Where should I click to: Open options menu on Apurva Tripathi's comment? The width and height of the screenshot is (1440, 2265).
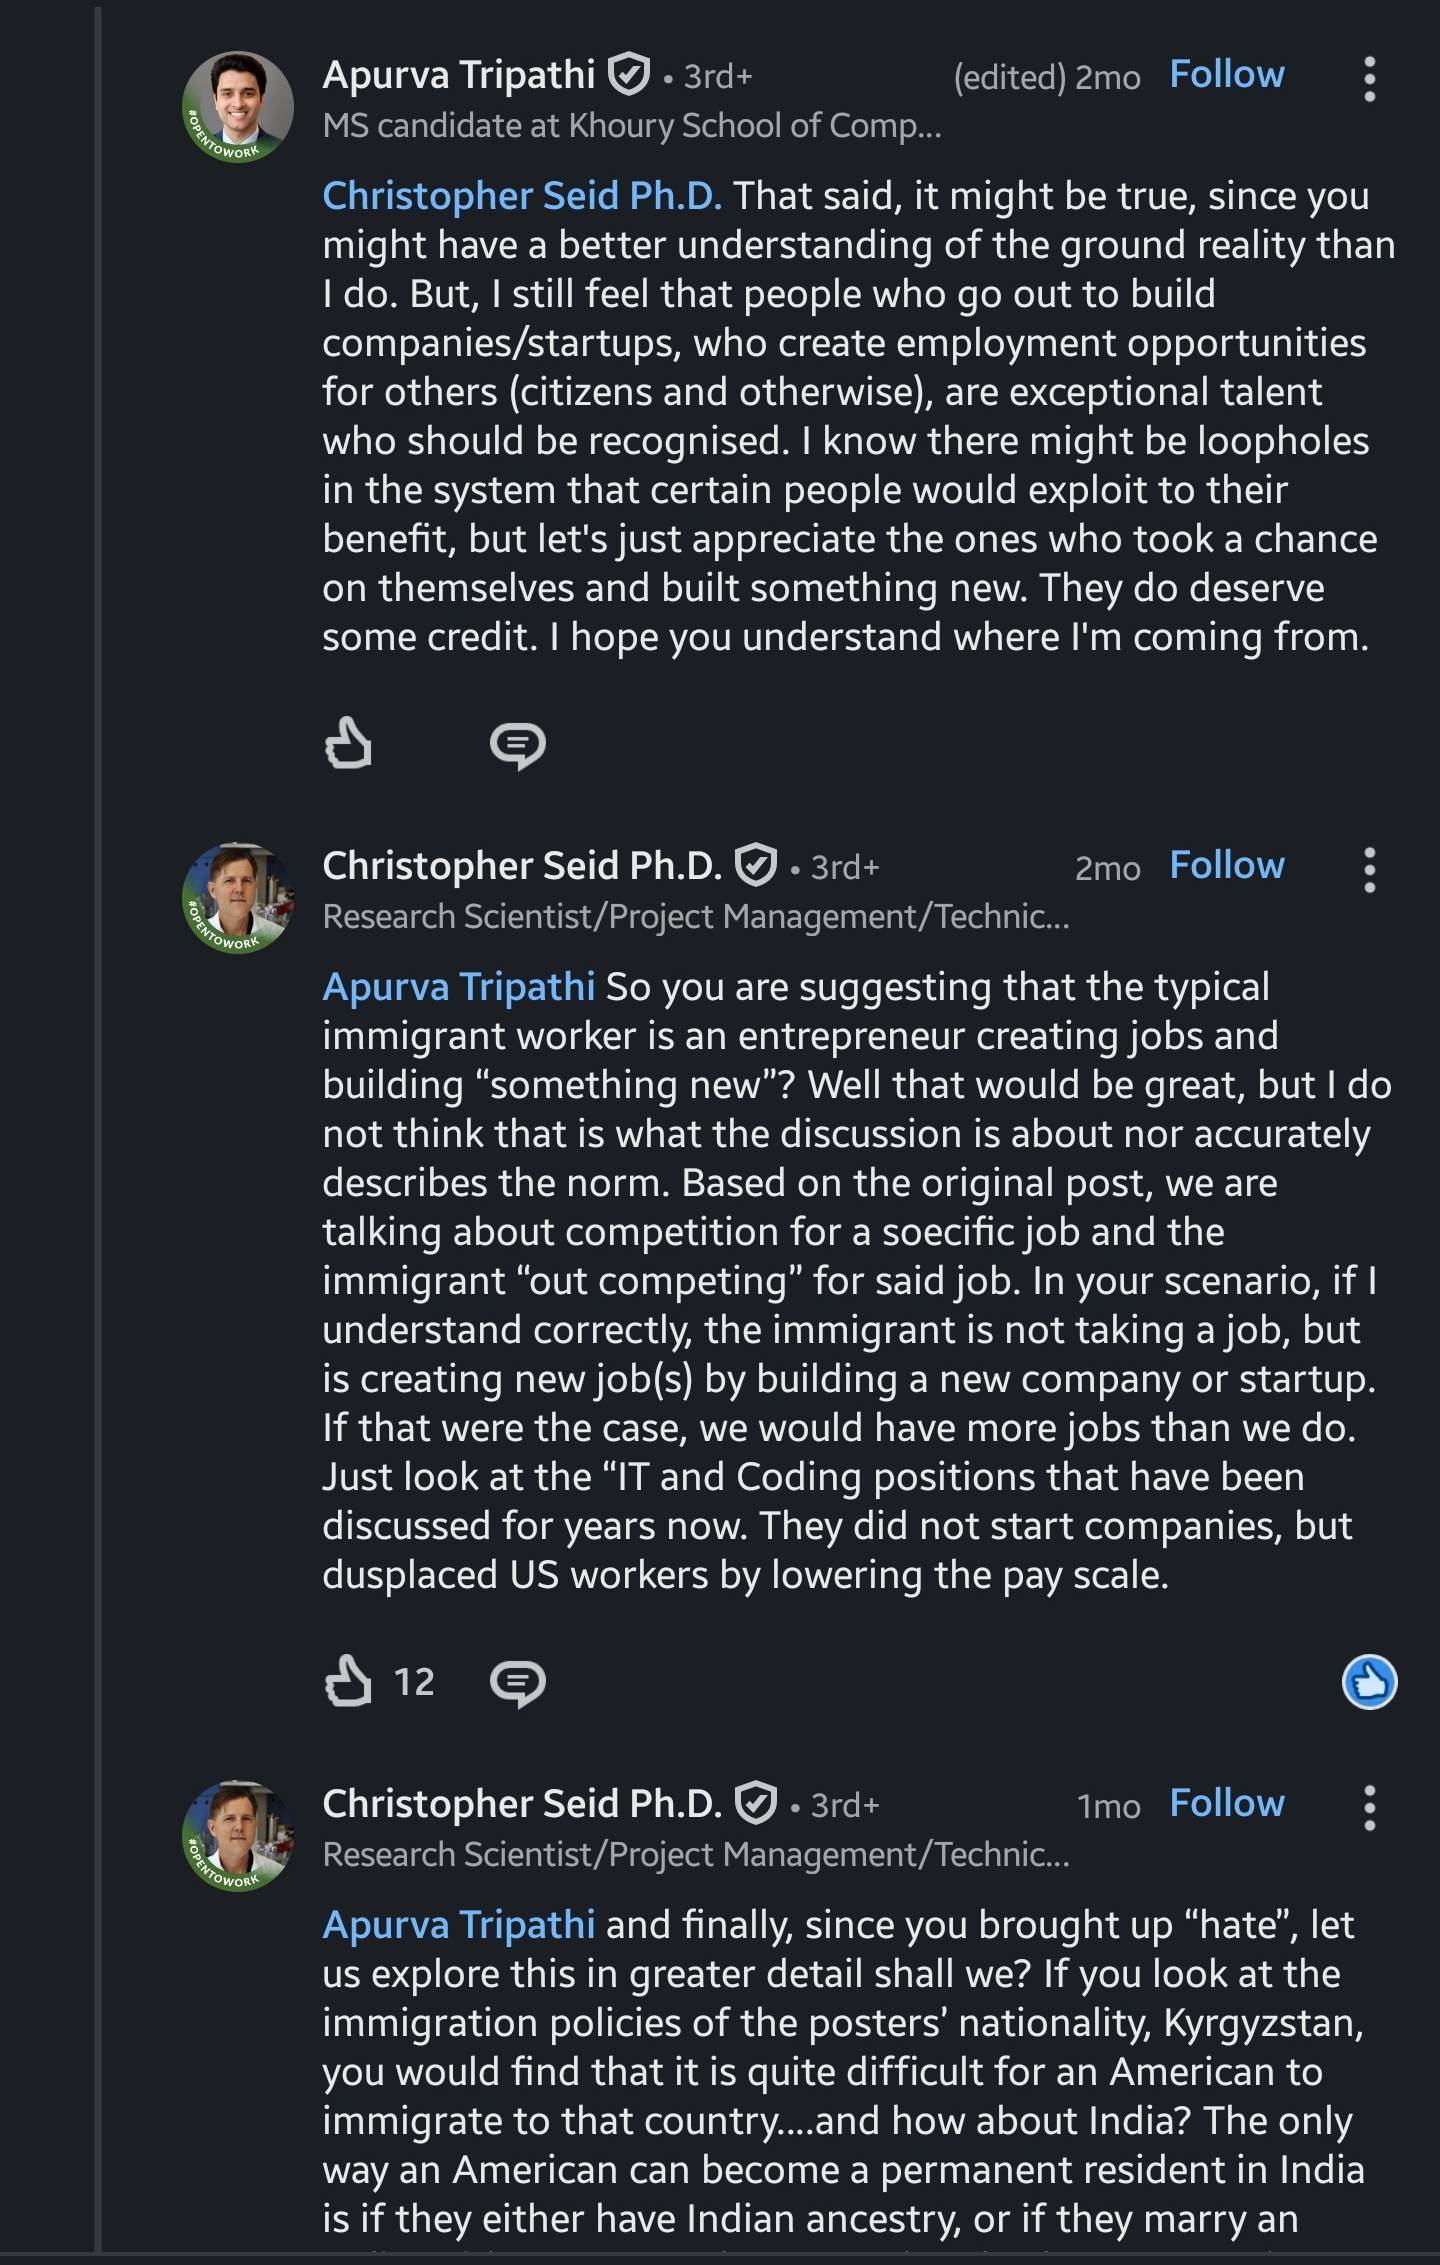[1369, 78]
